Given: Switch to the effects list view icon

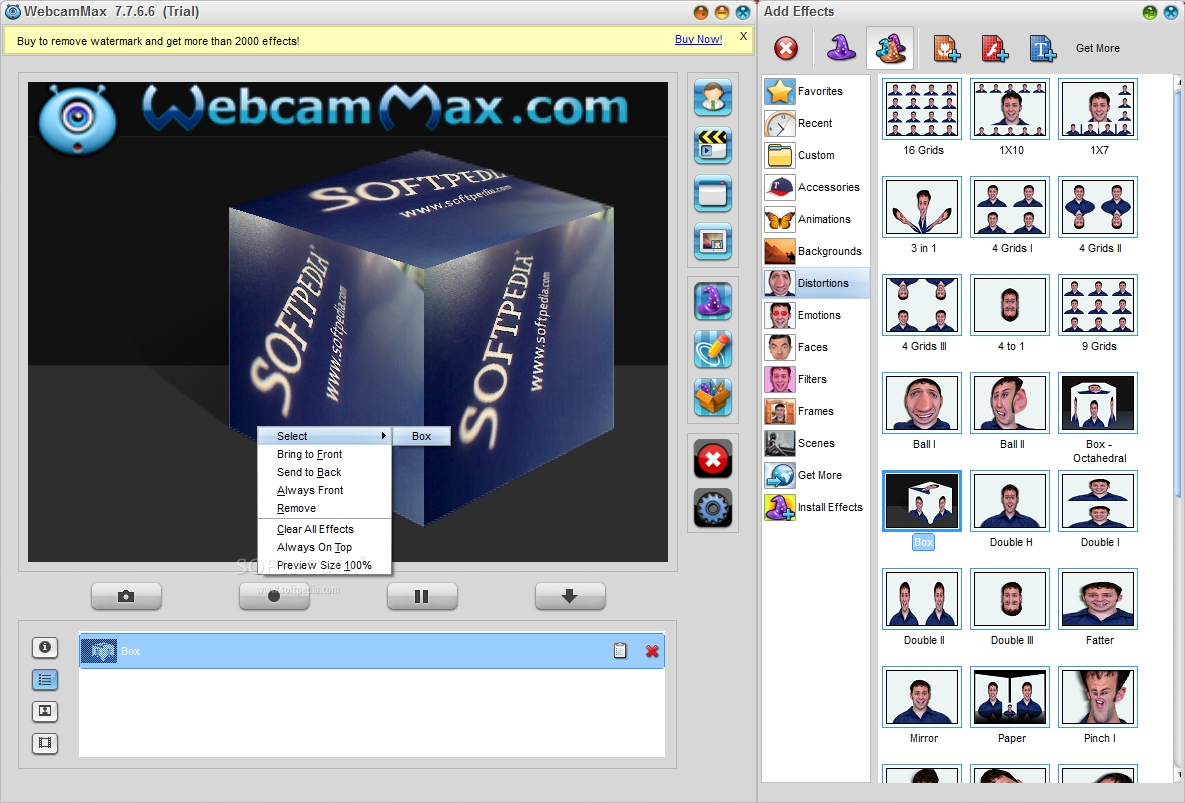Looking at the screenshot, I should click(x=45, y=680).
